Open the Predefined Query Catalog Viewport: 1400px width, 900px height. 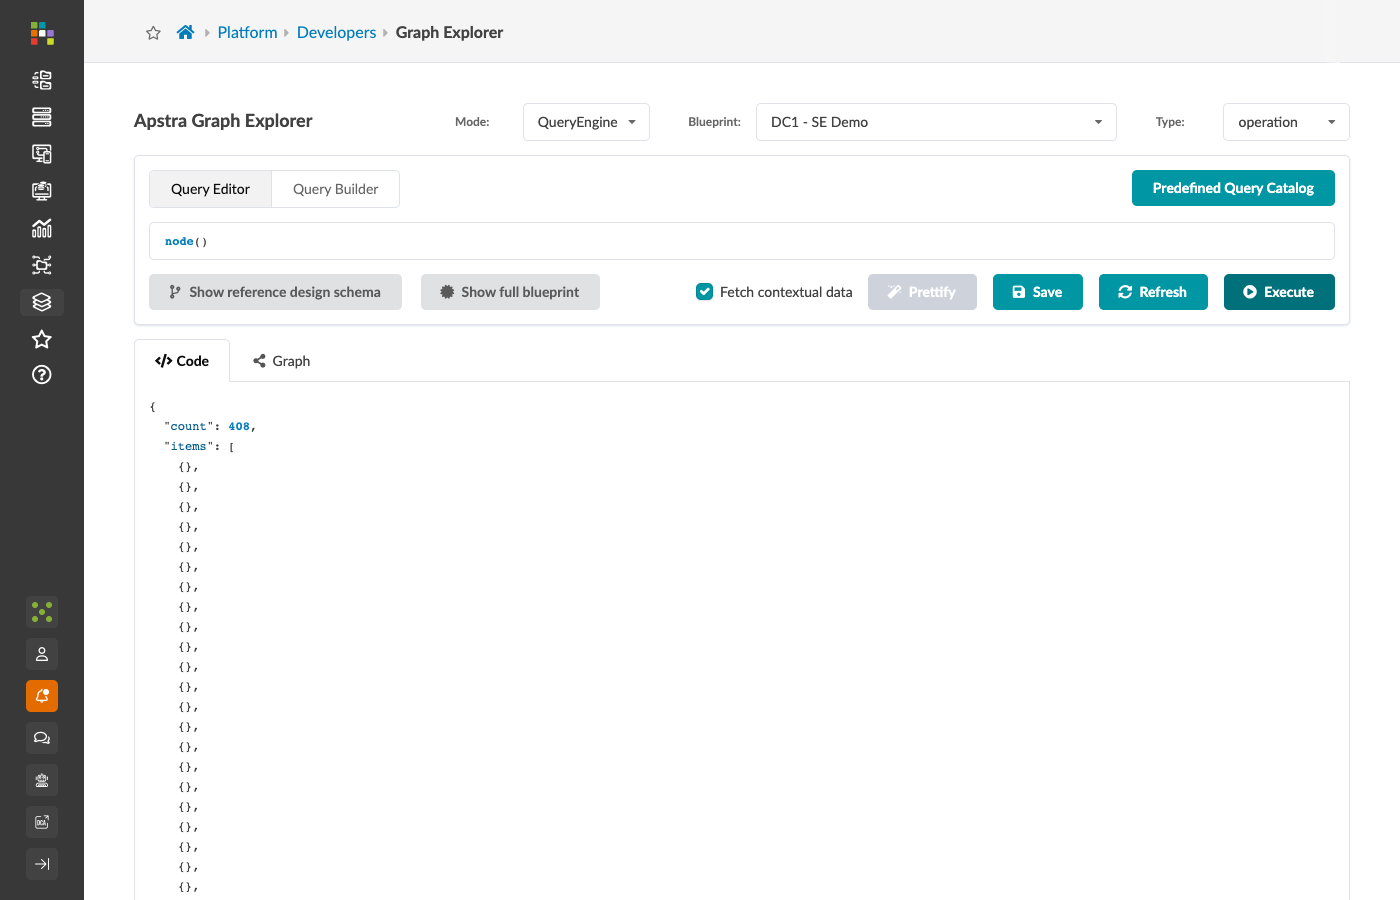click(x=1233, y=188)
